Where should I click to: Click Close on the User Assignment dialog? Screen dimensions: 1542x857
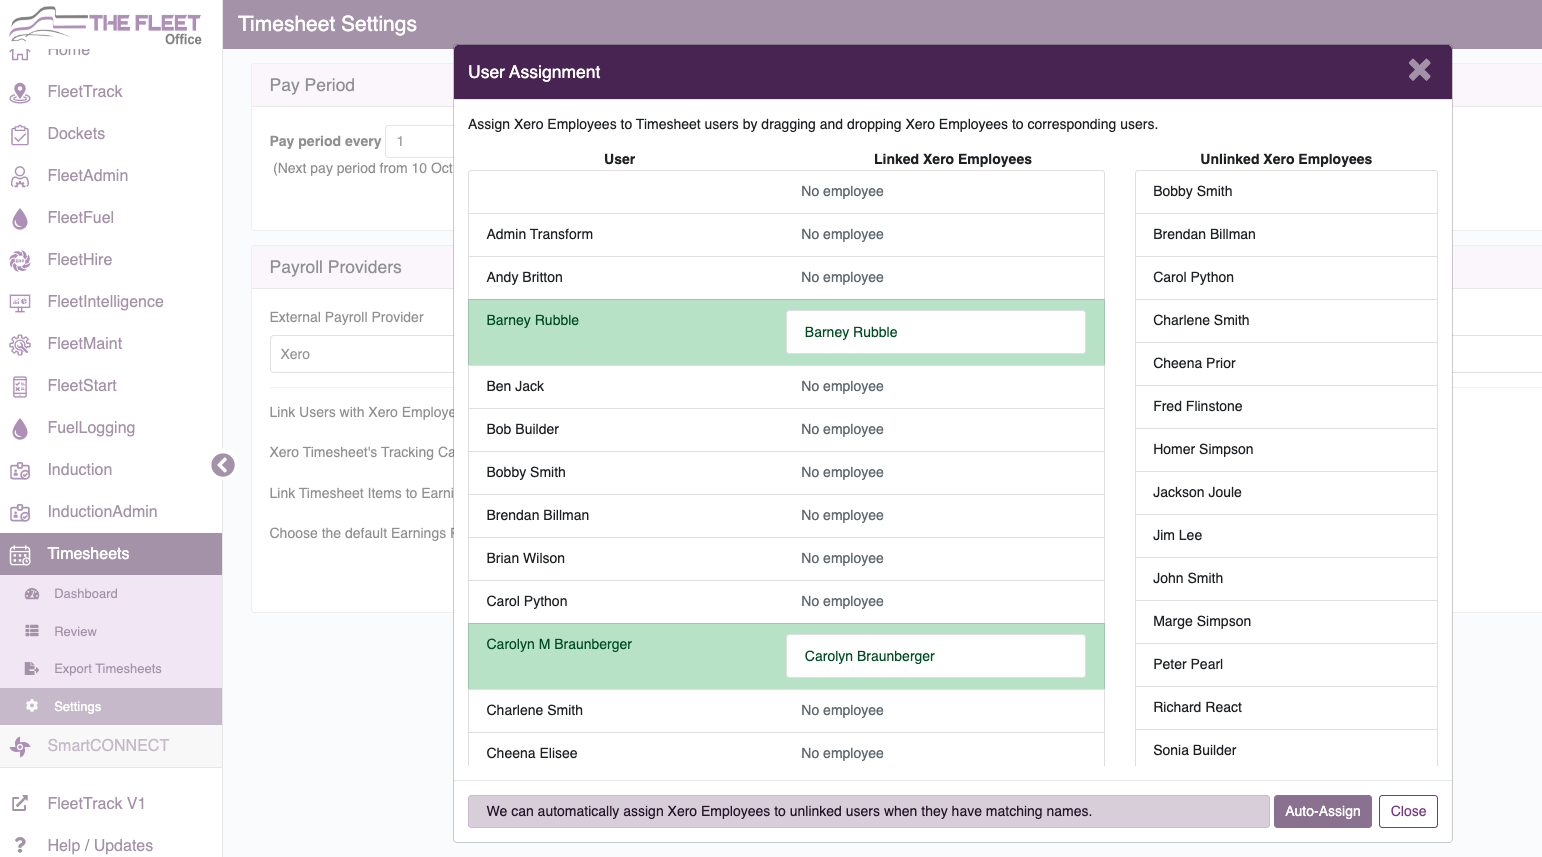1408,811
